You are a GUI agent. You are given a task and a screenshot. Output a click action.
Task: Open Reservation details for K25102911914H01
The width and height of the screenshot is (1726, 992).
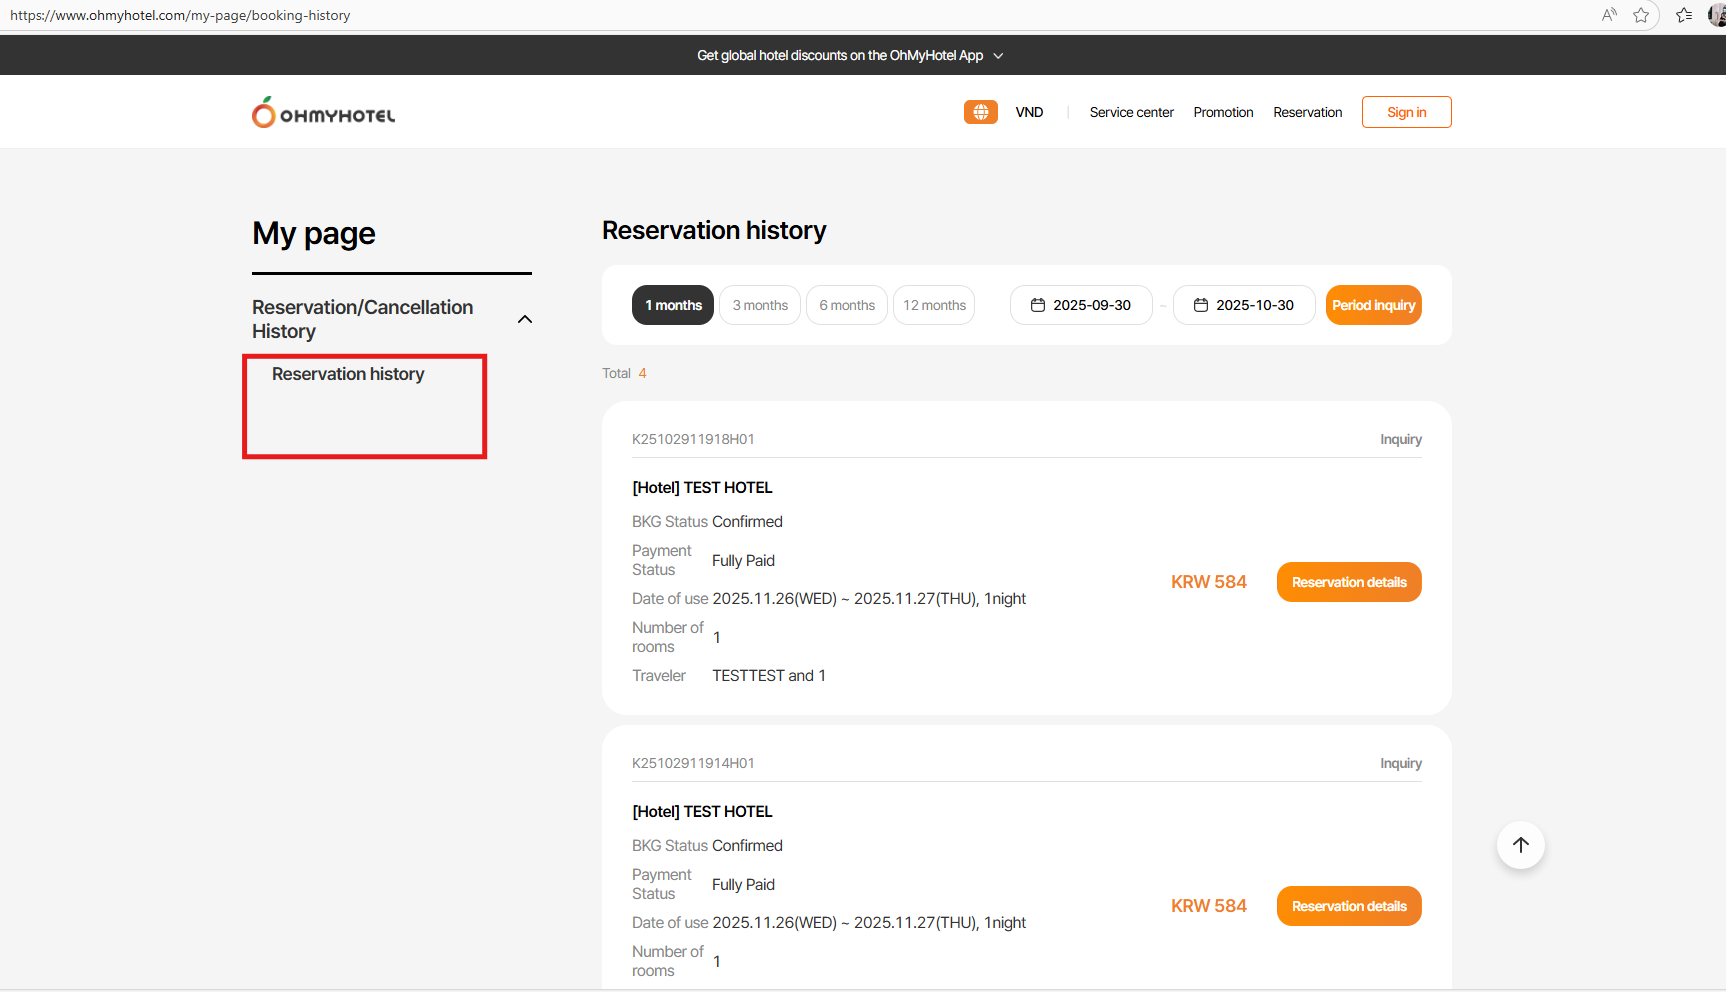coord(1349,906)
